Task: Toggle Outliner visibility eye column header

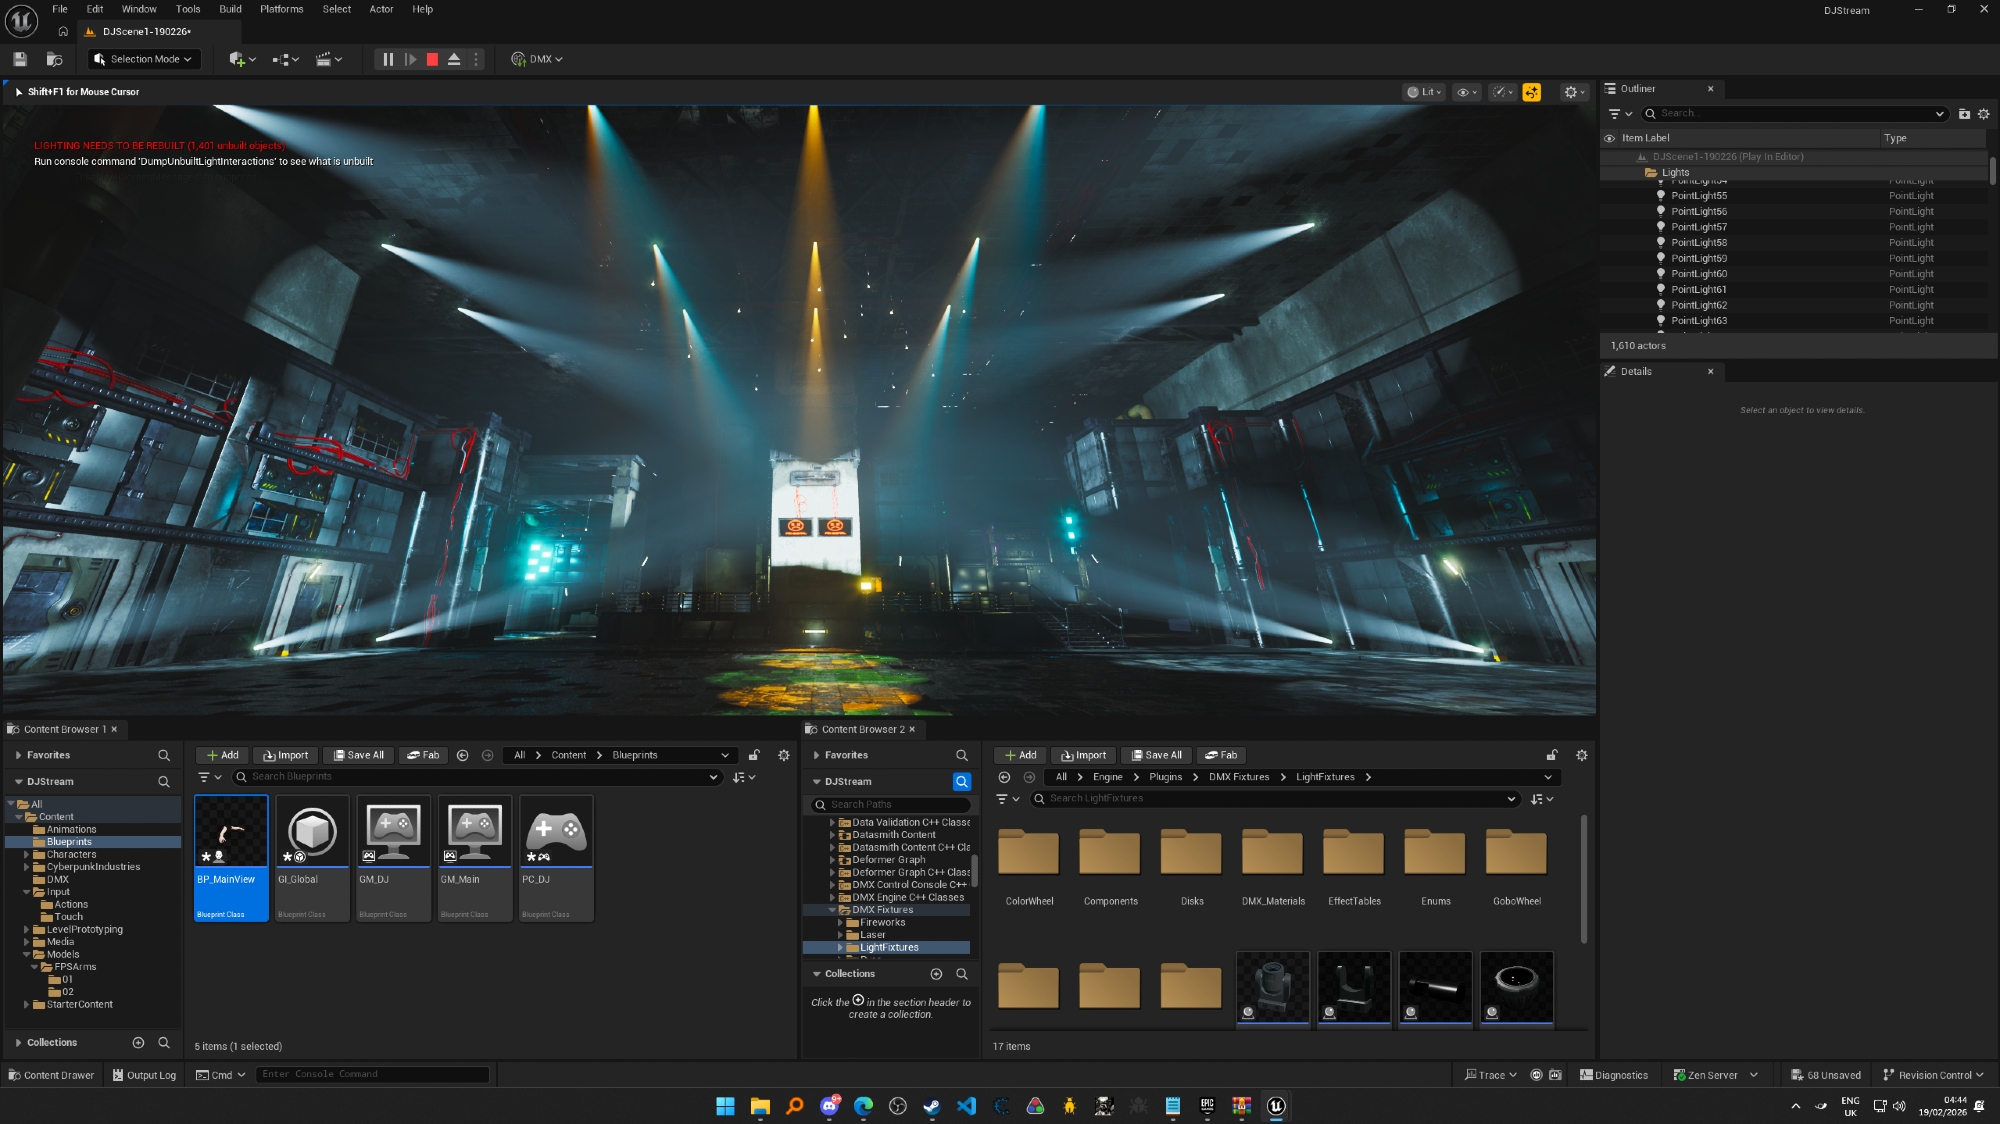Action: click(x=1609, y=138)
